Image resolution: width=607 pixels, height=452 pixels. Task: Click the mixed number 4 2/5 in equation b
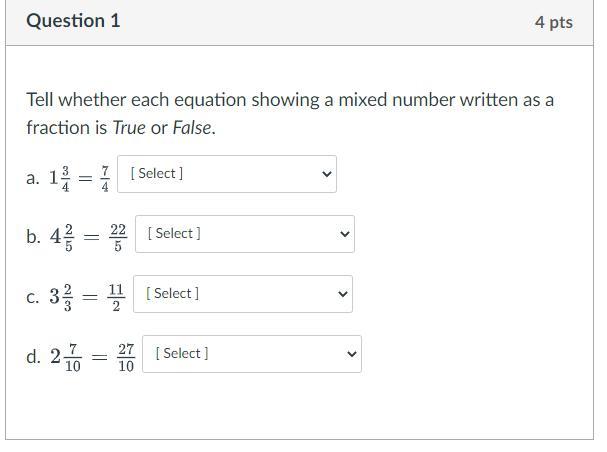62,238
